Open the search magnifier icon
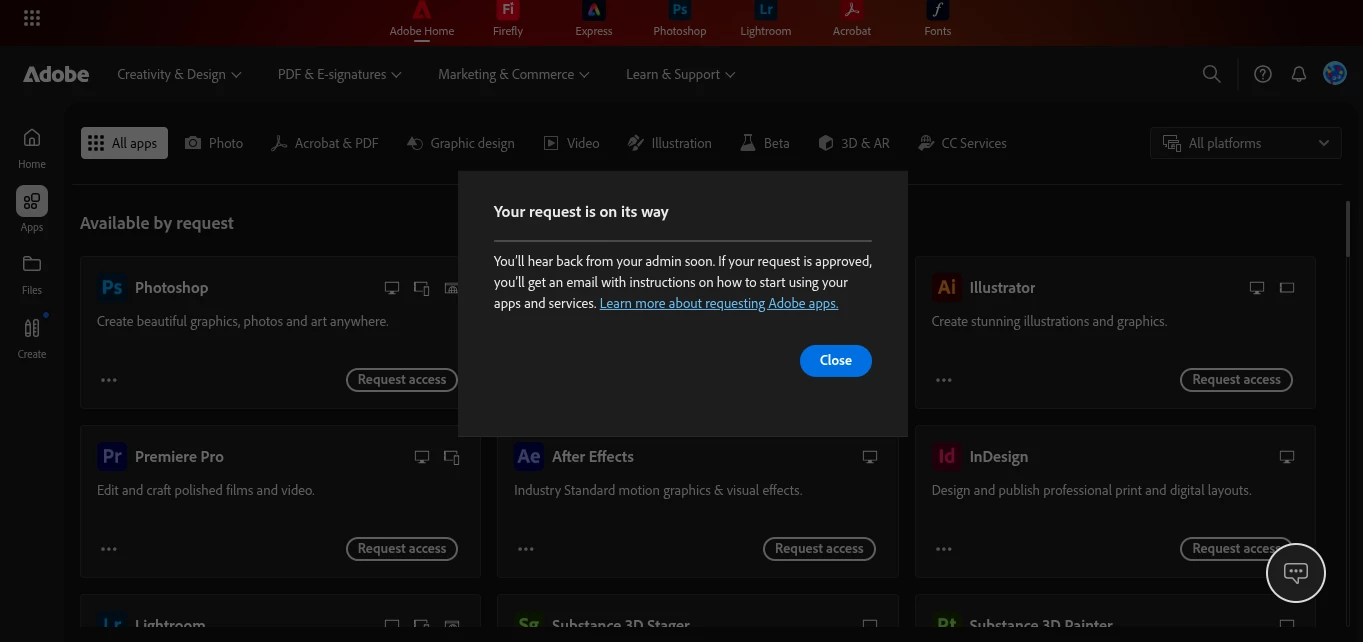Screen dimensions: 1363x642 pos(1211,74)
